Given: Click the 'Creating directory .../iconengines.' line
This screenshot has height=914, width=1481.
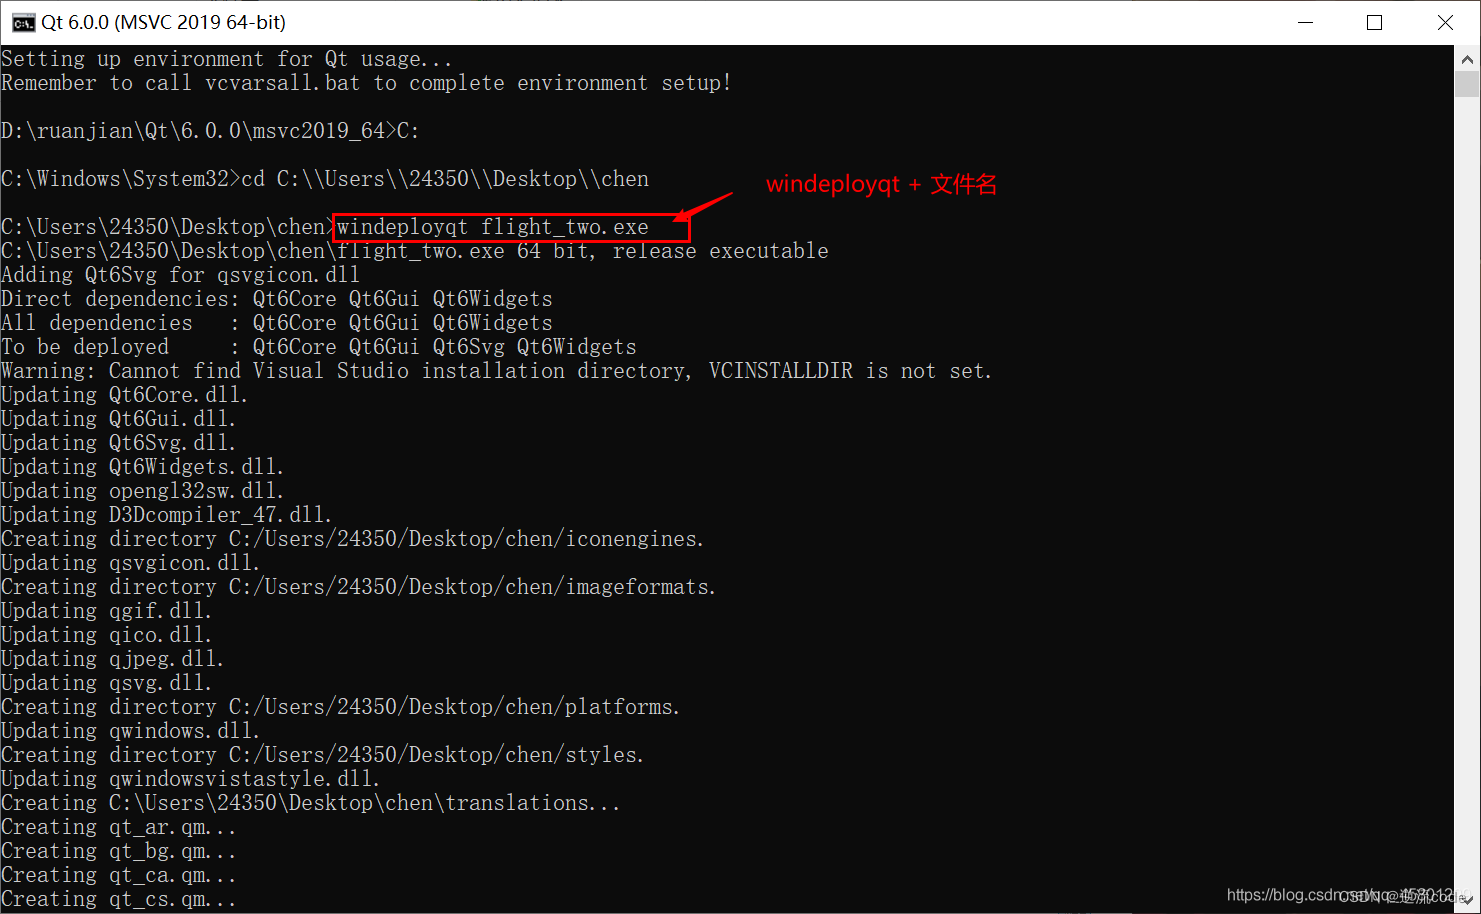Looking at the screenshot, I should (352, 539).
